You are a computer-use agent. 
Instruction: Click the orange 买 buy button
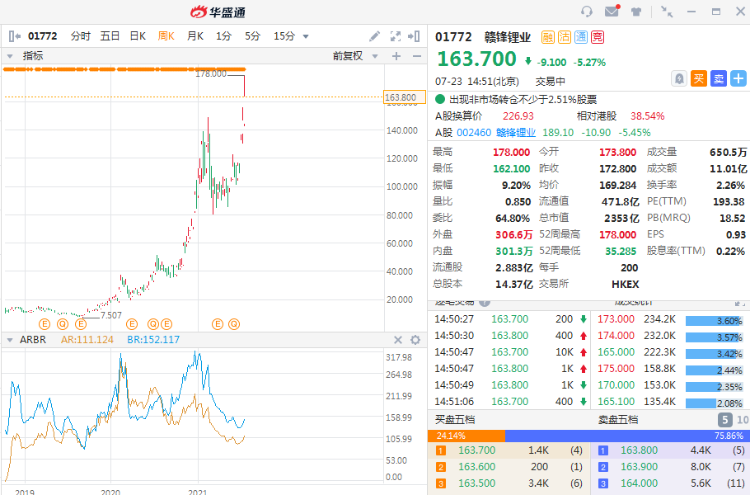coord(699,78)
